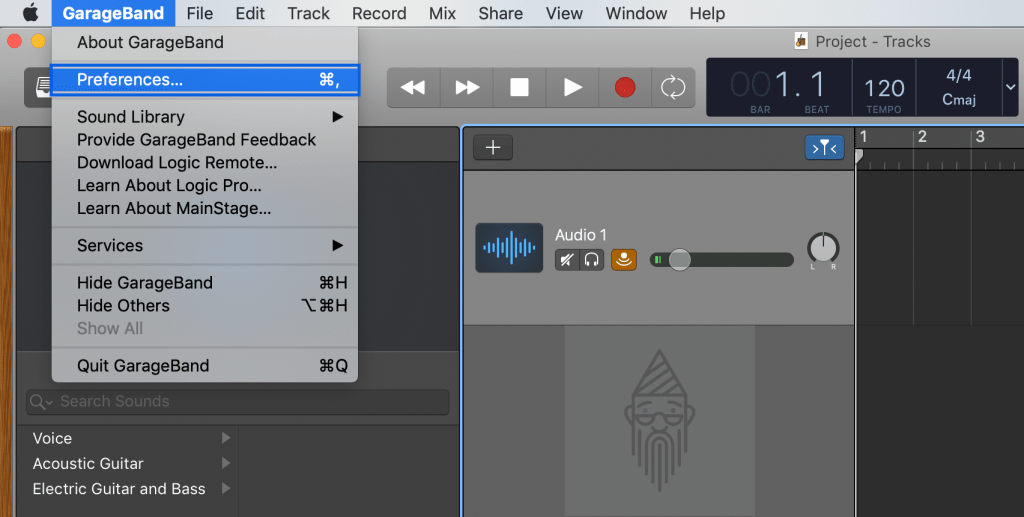This screenshot has height=517, width=1024.
Task: Click the Audio 1 volume slider knob
Action: [x=679, y=260]
